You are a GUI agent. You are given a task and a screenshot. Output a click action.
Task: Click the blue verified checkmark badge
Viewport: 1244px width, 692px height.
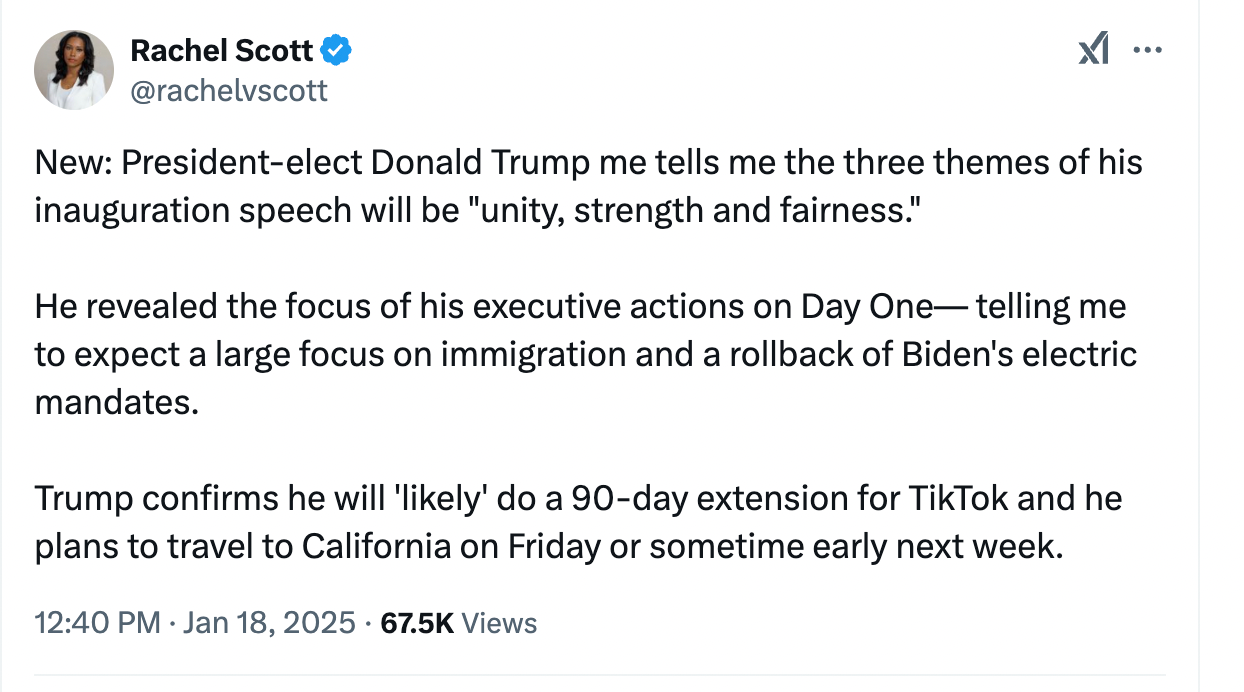pyautogui.click(x=337, y=49)
